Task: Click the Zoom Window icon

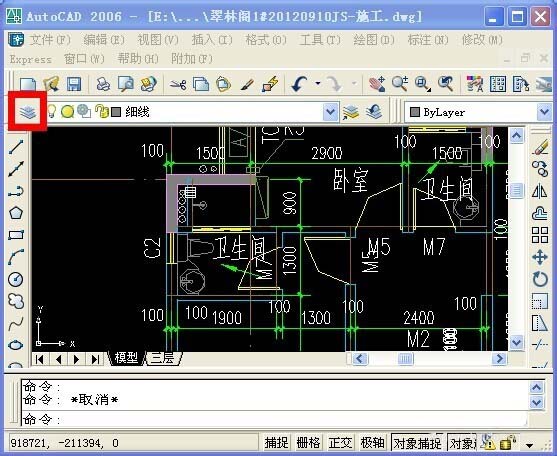Action: pyautogui.click(x=423, y=84)
